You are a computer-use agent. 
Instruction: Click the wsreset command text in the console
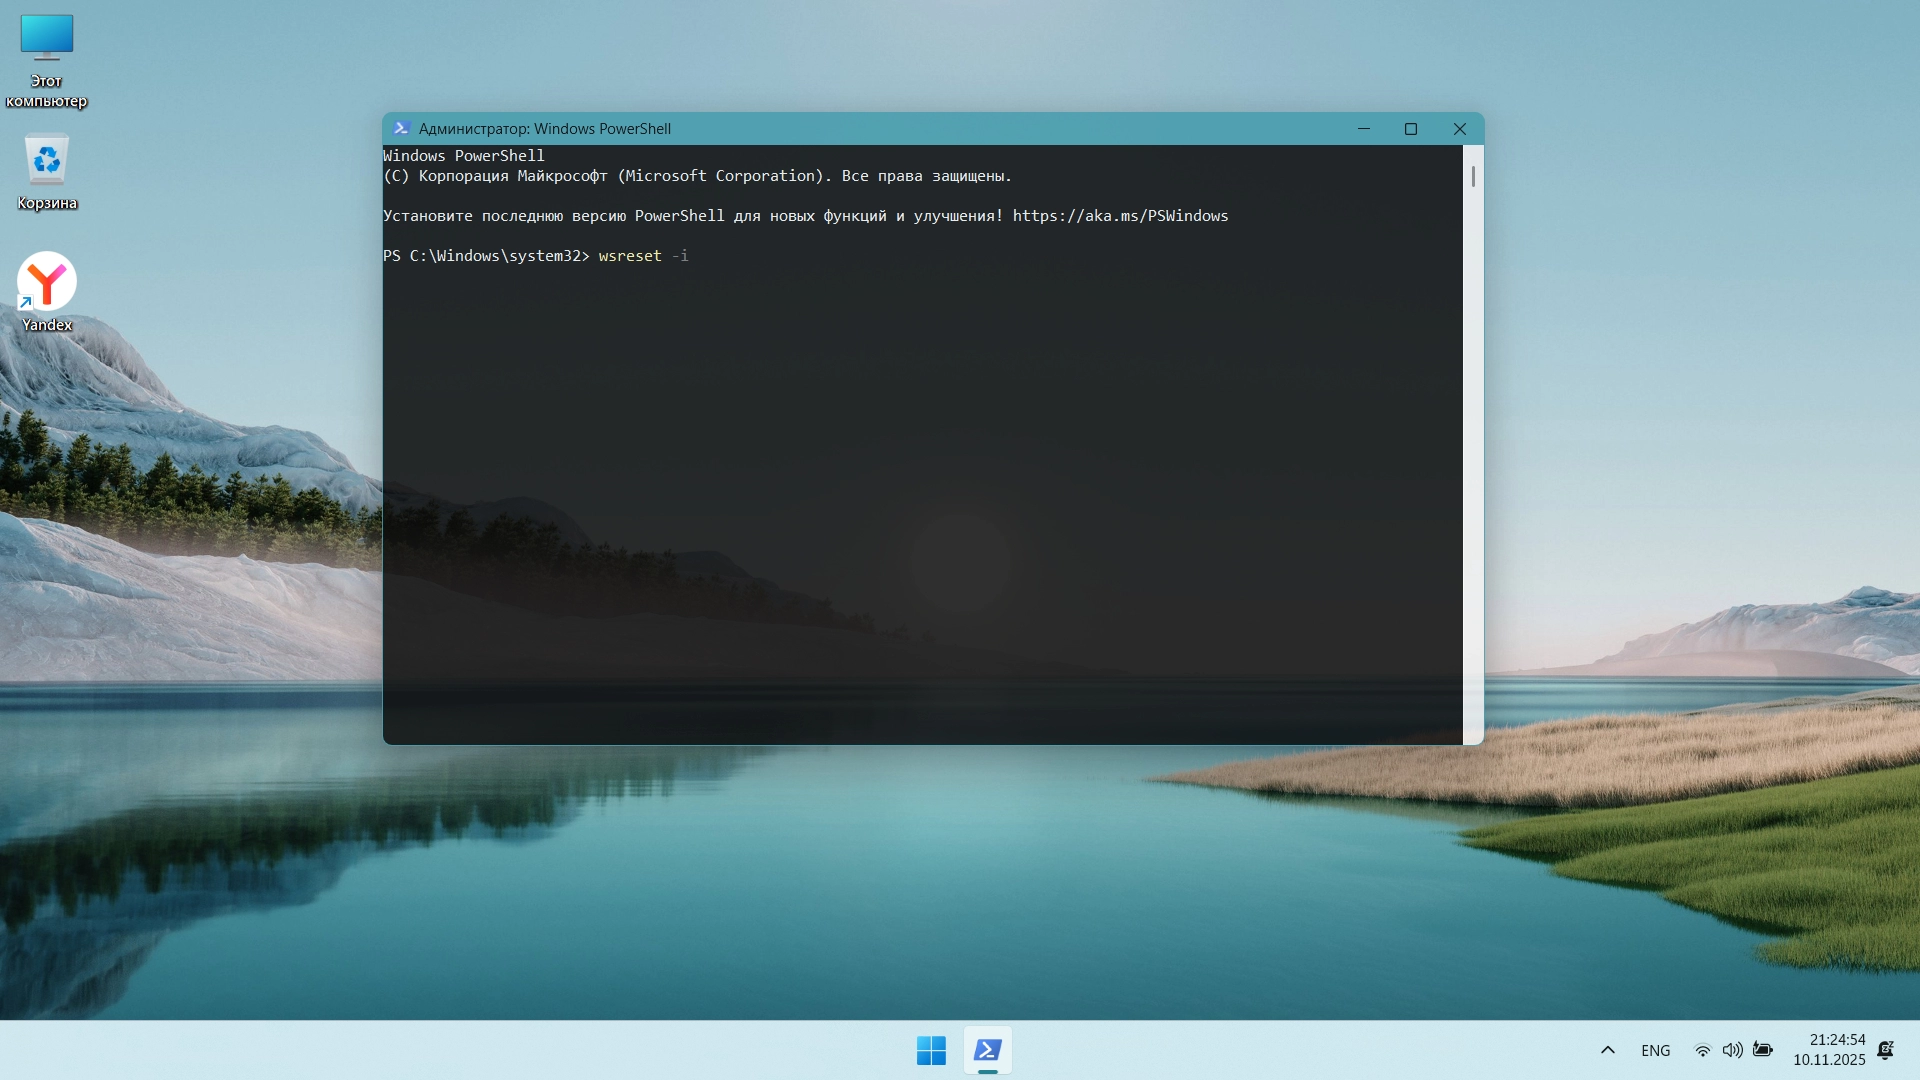(630, 256)
